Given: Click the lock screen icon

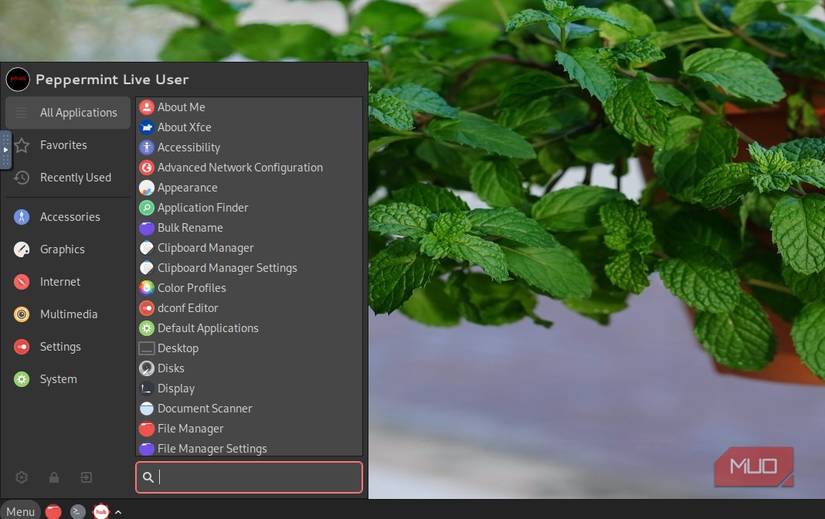Looking at the screenshot, I should (54, 478).
